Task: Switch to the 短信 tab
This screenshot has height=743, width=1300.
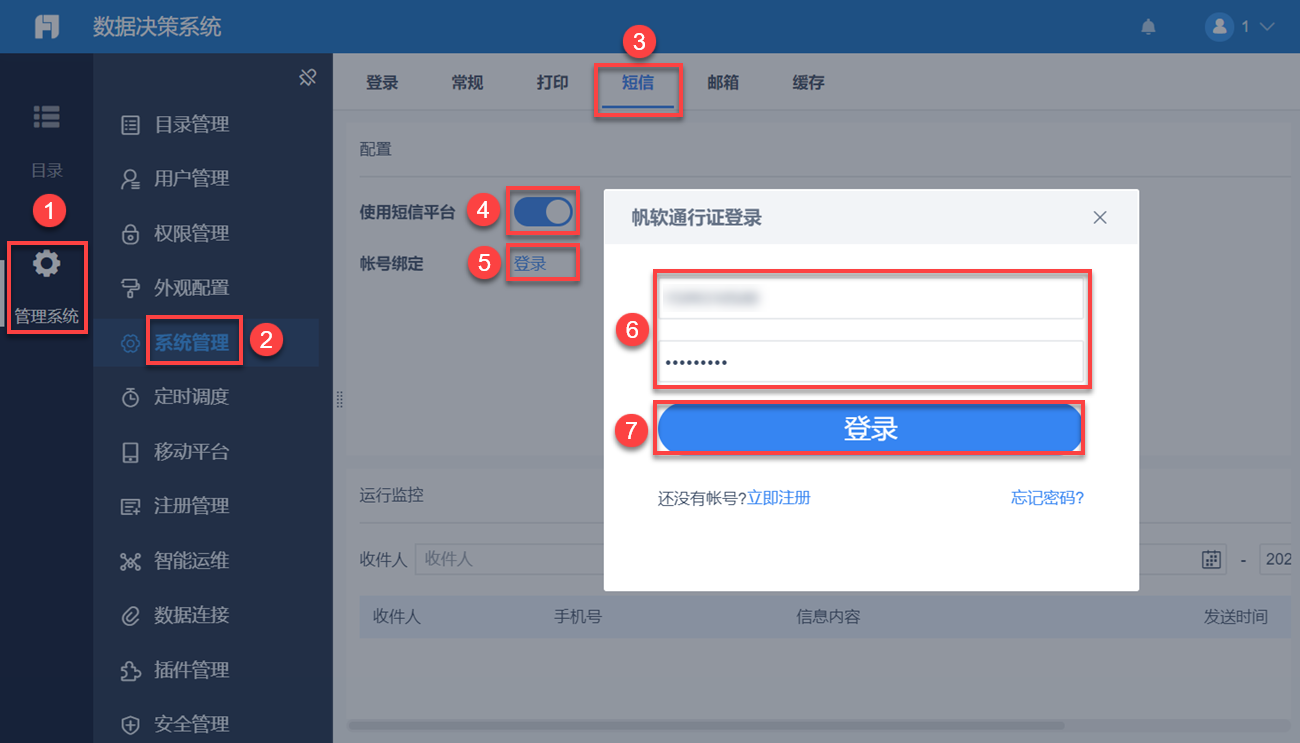Action: click(638, 83)
